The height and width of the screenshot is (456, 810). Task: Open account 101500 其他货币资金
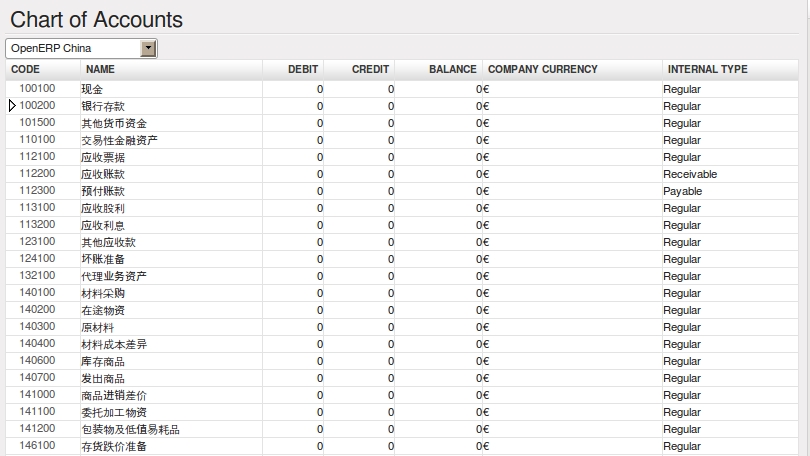click(x=113, y=123)
